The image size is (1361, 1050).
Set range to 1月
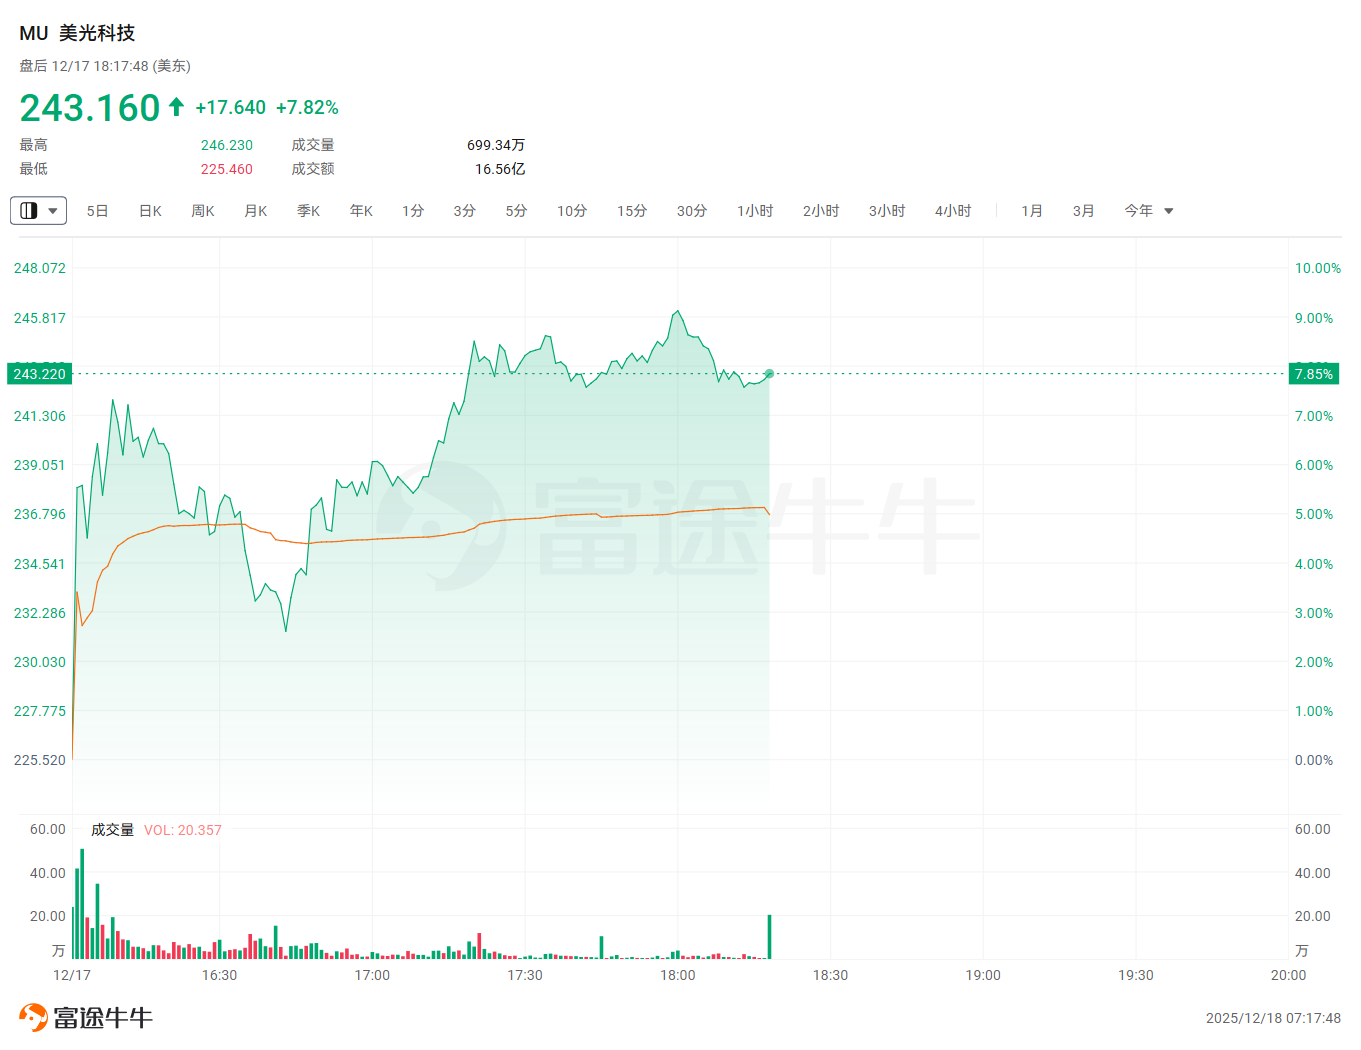point(1032,211)
